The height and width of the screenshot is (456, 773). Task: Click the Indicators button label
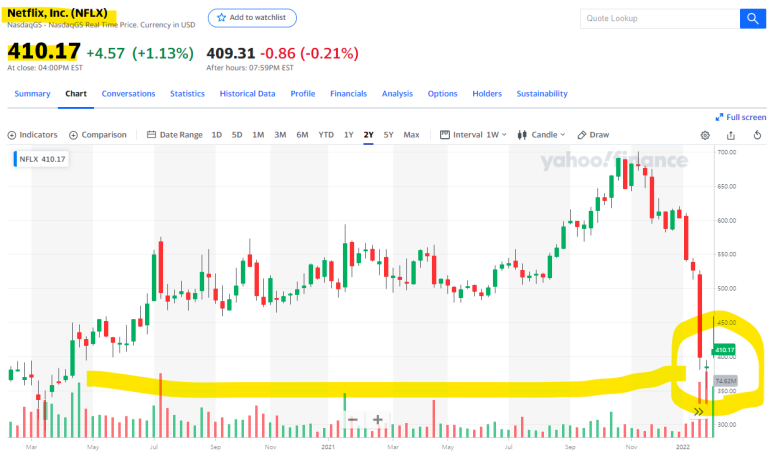pyautogui.click(x=38, y=135)
